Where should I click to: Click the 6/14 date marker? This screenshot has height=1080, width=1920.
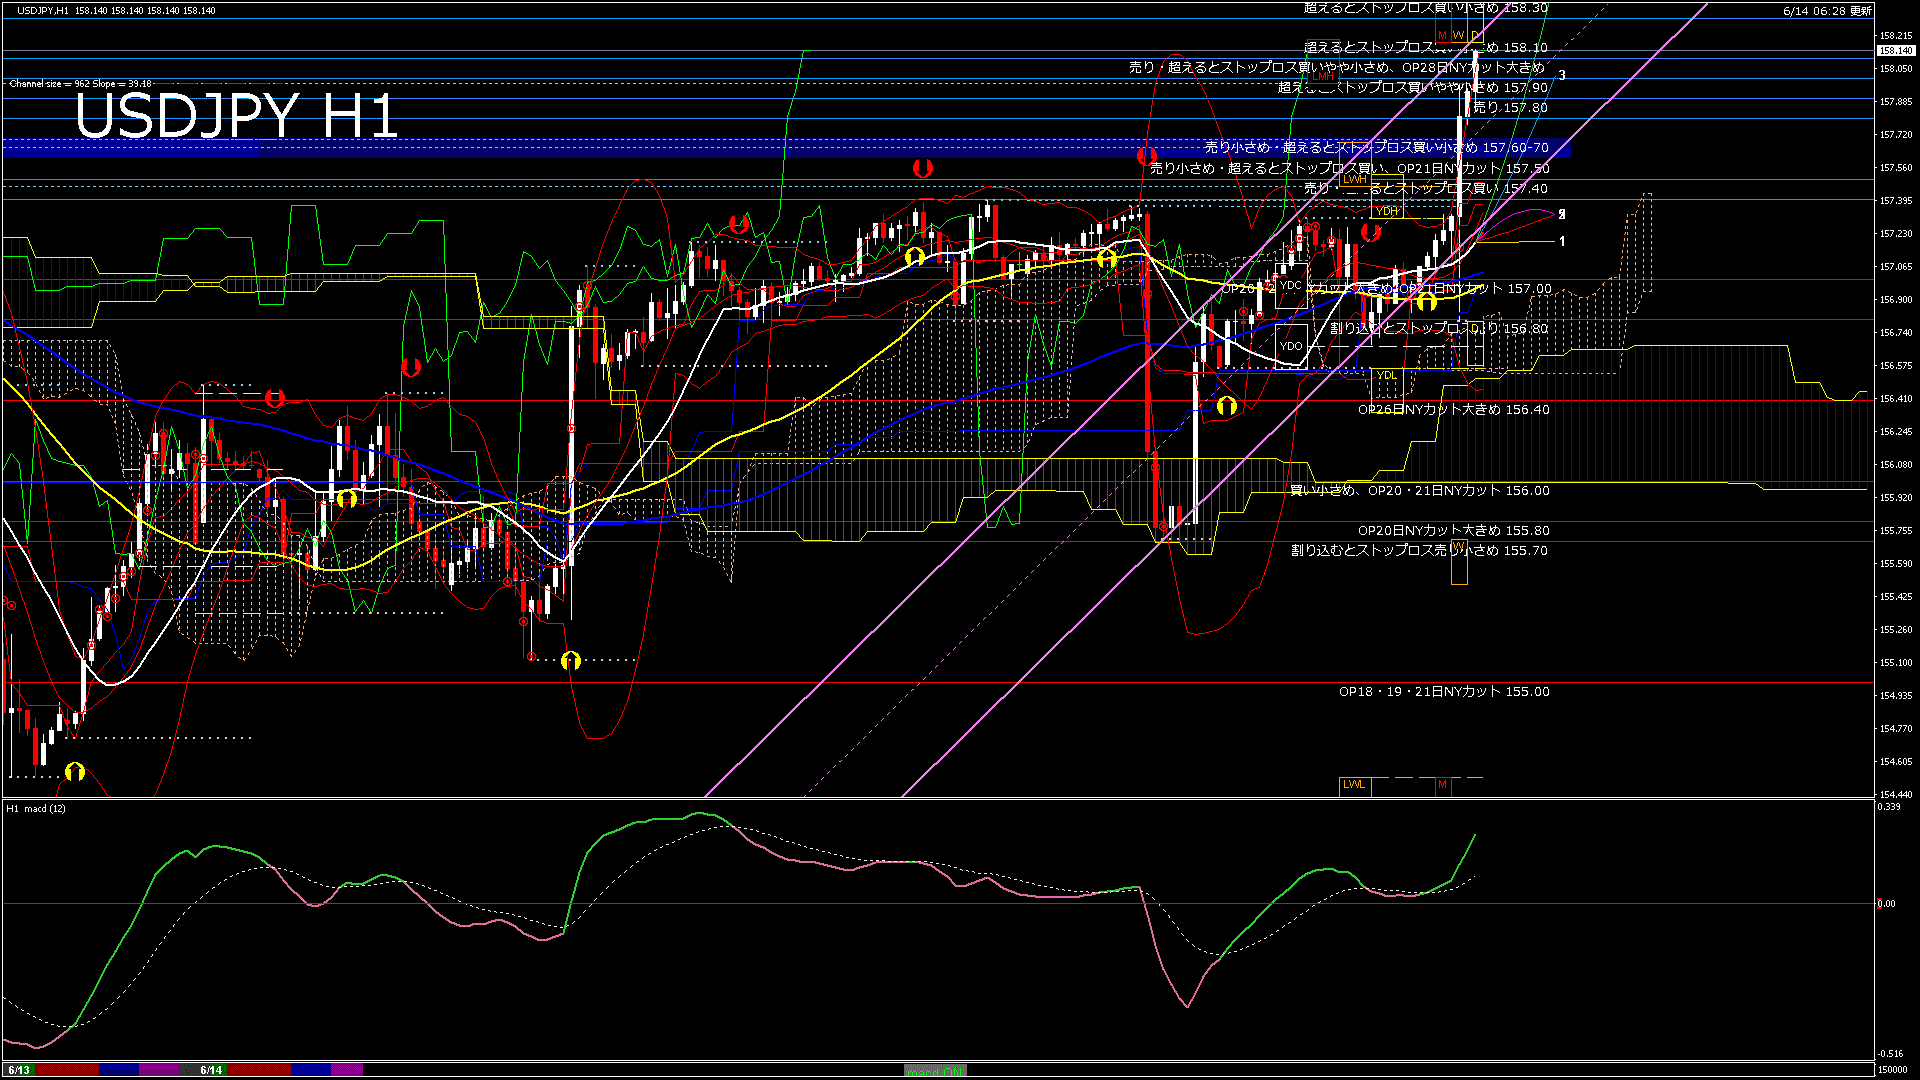pos(211,1070)
